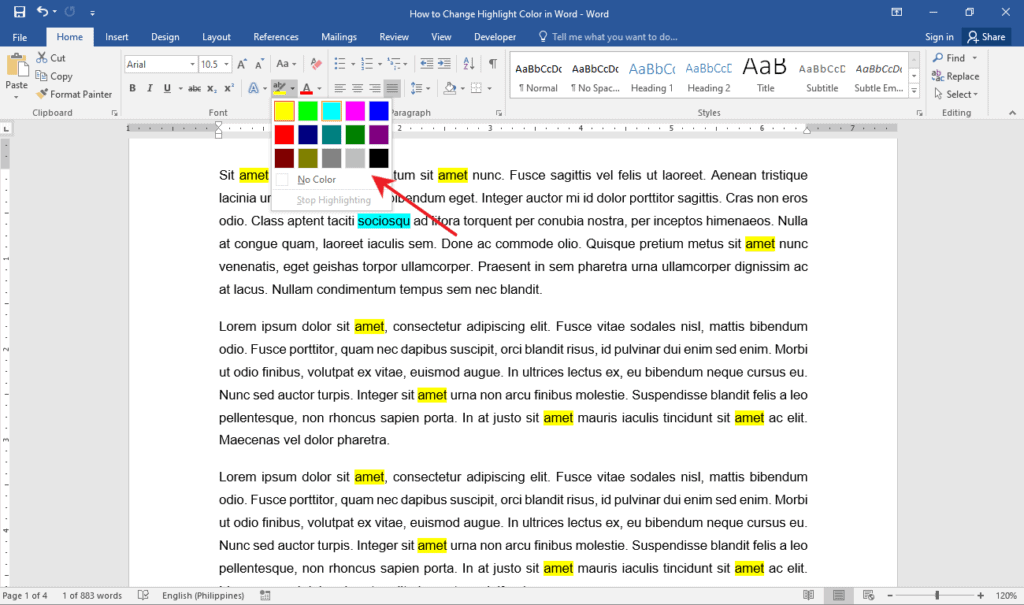
Task: Apply superscript formatting
Action: pyautogui.click(x=229, y=88)
